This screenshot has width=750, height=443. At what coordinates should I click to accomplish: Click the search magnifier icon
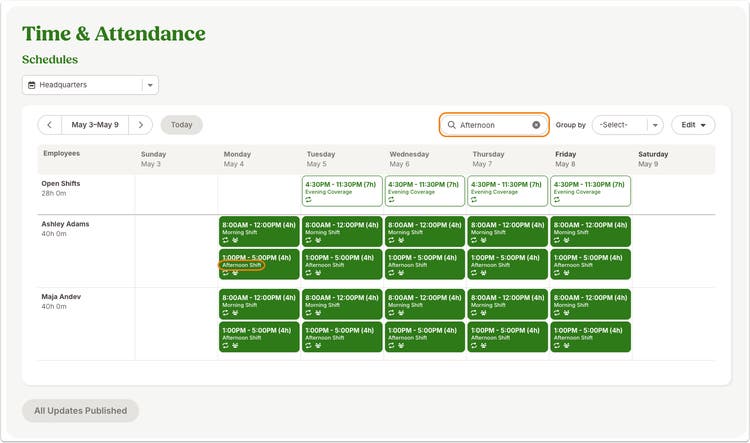(x=451, y=125)
